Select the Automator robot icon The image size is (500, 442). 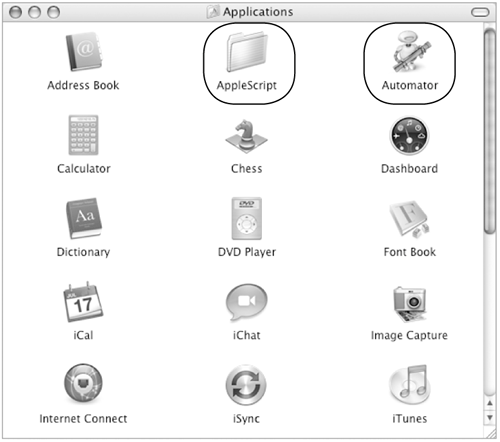click(410, 51)
